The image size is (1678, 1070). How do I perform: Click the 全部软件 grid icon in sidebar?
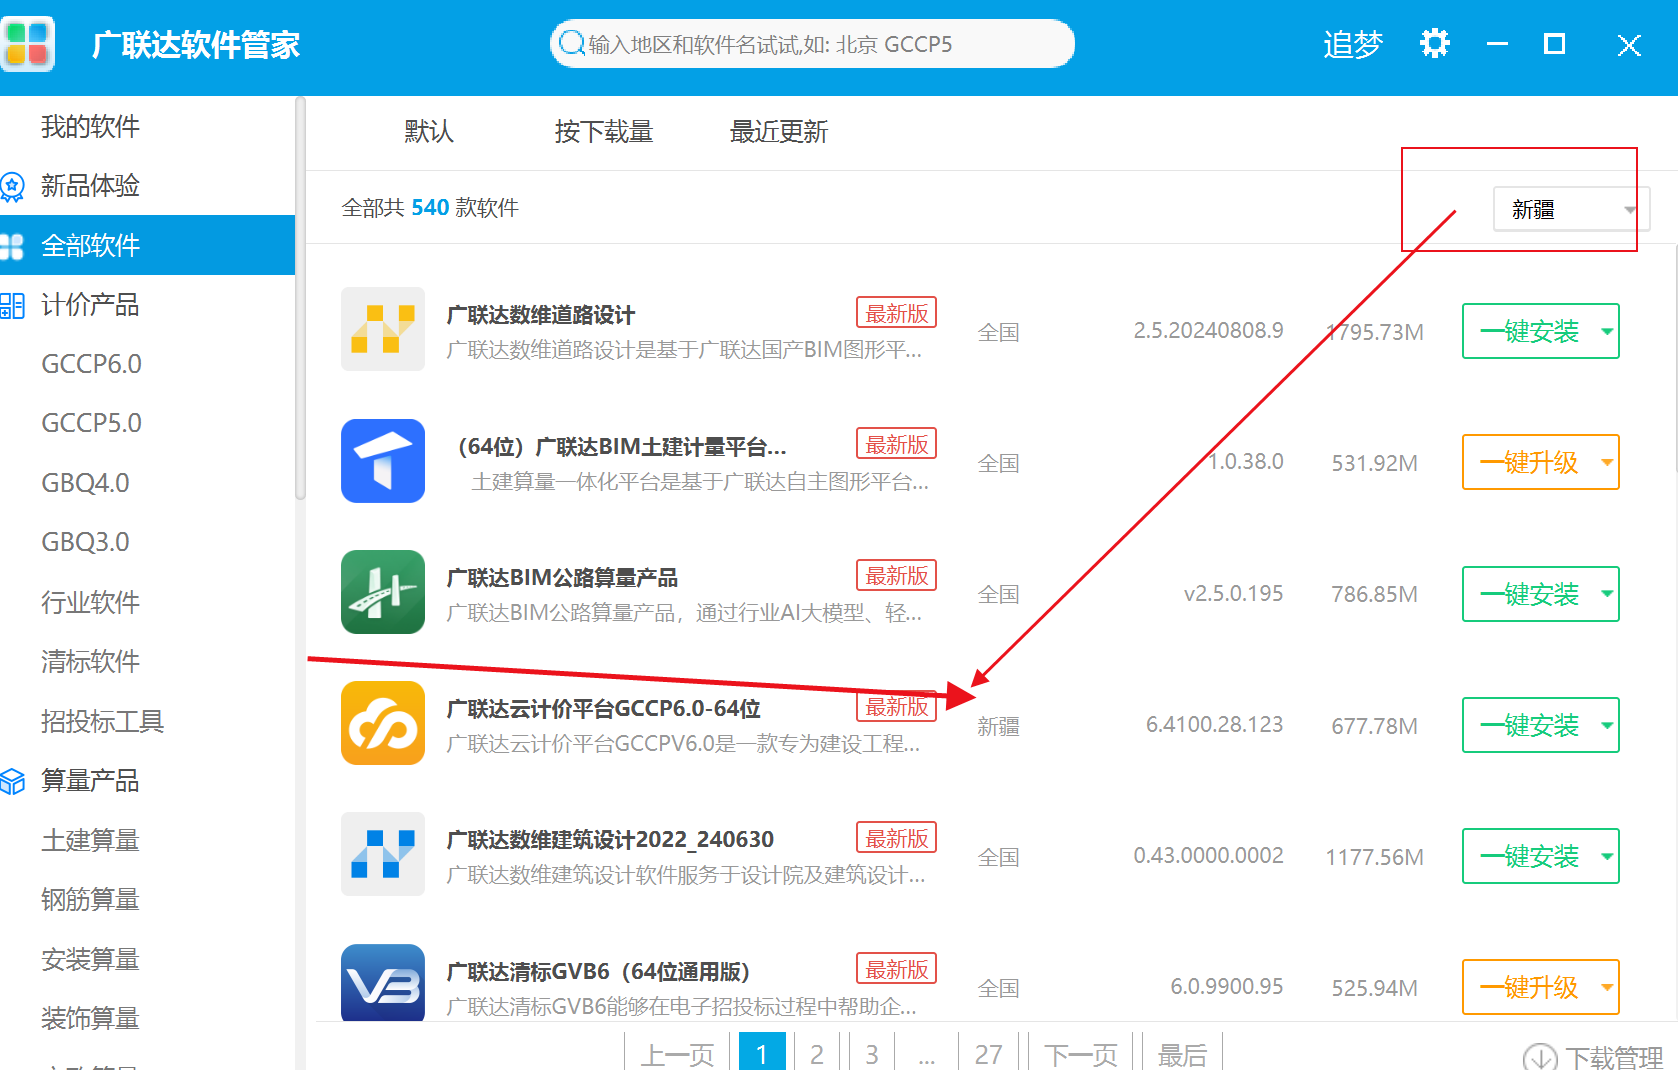coord(12,246)
